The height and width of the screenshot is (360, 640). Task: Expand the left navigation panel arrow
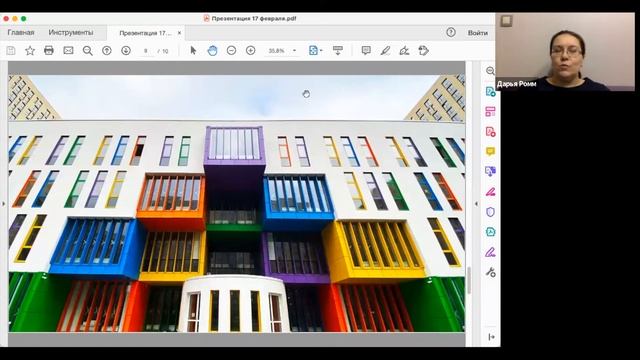(3, 204)
